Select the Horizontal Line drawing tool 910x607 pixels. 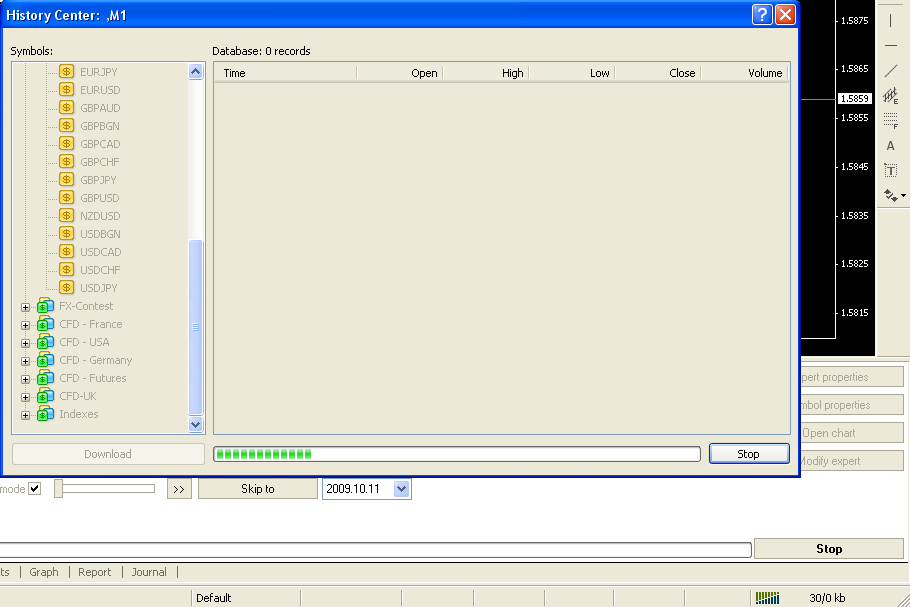pos(891,46)
